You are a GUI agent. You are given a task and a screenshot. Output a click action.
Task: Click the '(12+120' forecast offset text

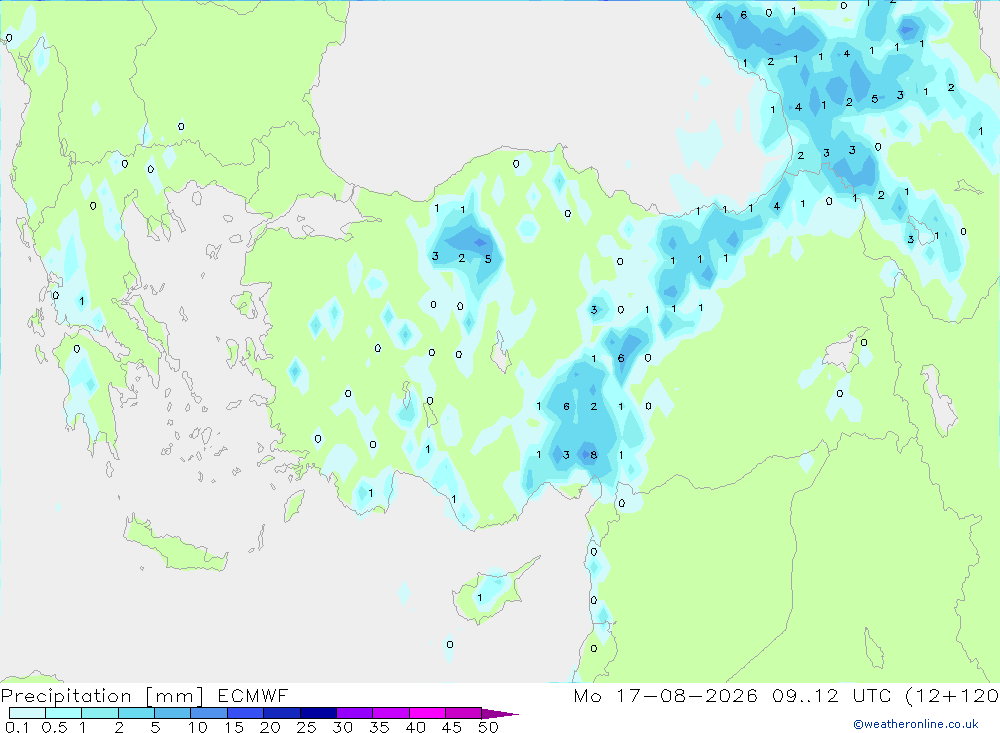(x=952, y=696)
